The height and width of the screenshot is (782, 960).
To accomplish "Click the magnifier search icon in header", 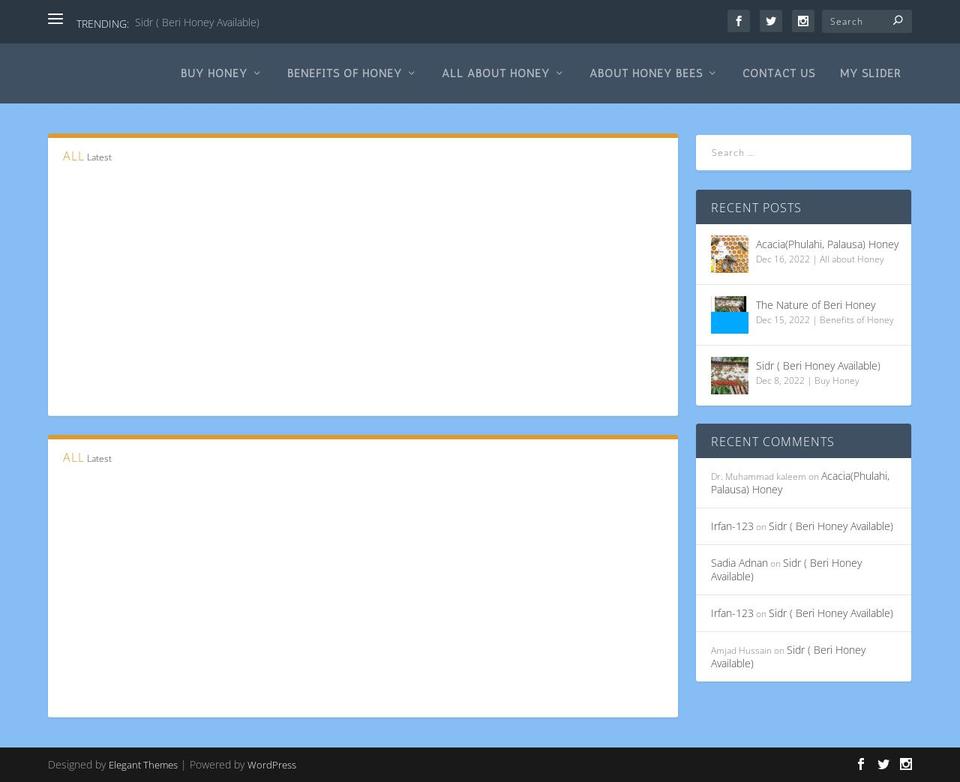I will pos(898,21).
